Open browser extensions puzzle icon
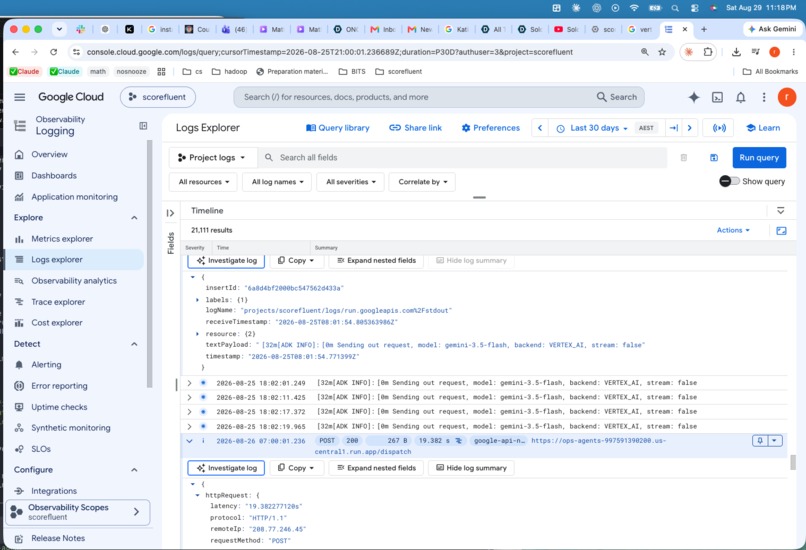 point(708,52)
